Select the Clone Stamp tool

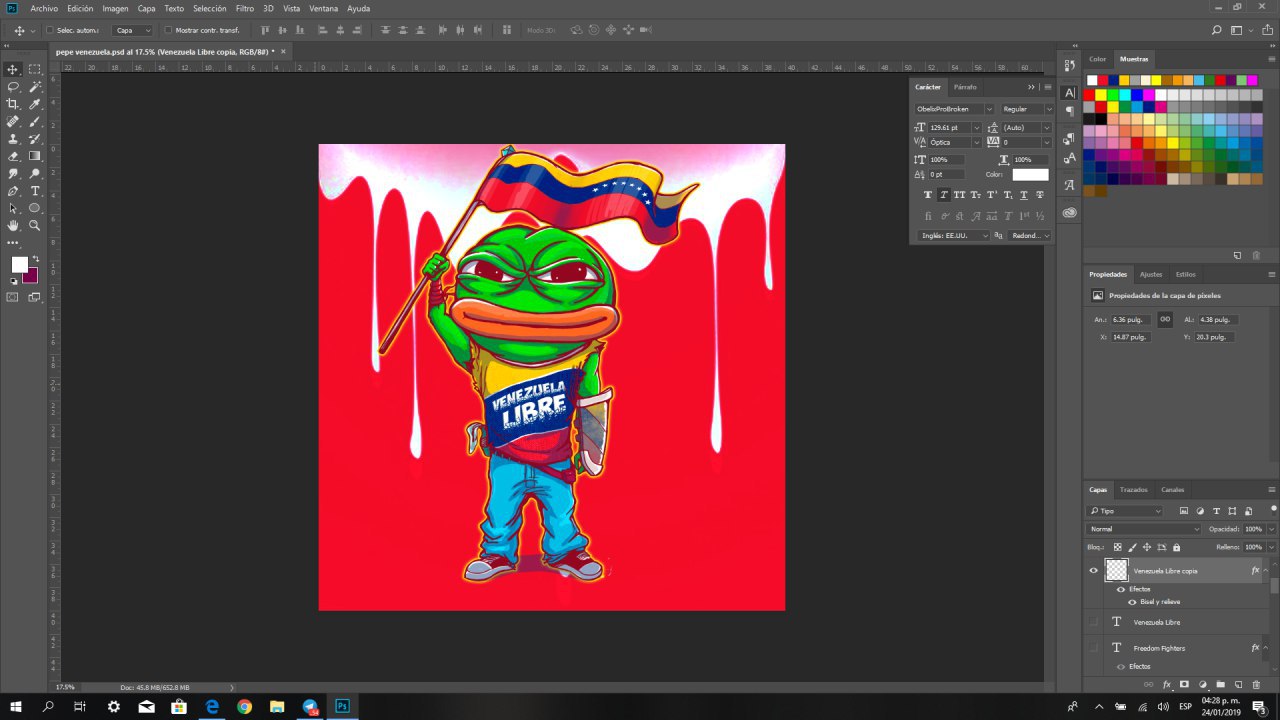click(13, 139)
